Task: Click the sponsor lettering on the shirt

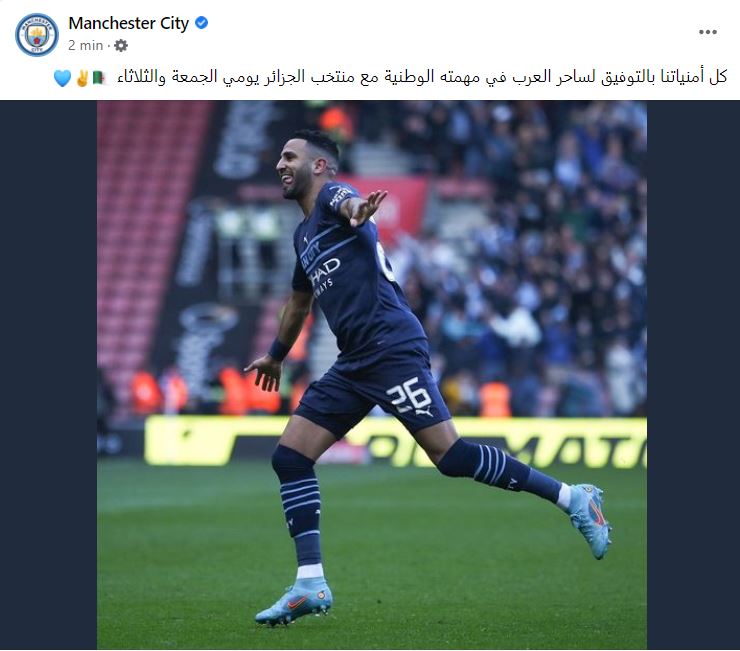Action: click(x=323, y=274)
